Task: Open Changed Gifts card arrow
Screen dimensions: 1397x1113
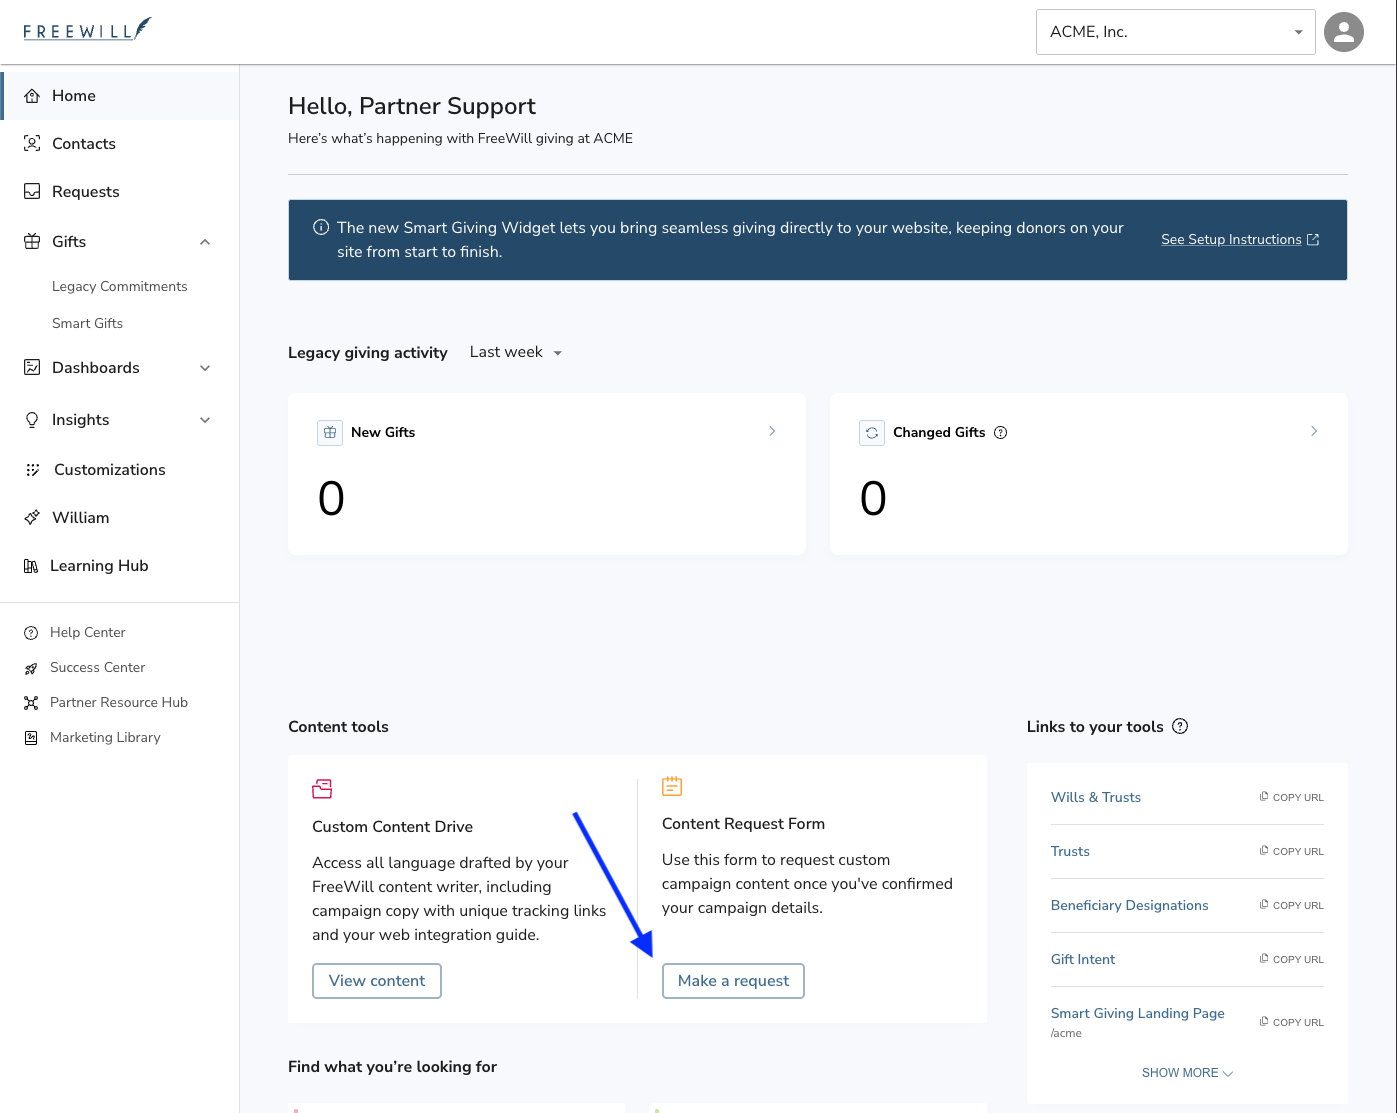Action: click(1314, 431)
